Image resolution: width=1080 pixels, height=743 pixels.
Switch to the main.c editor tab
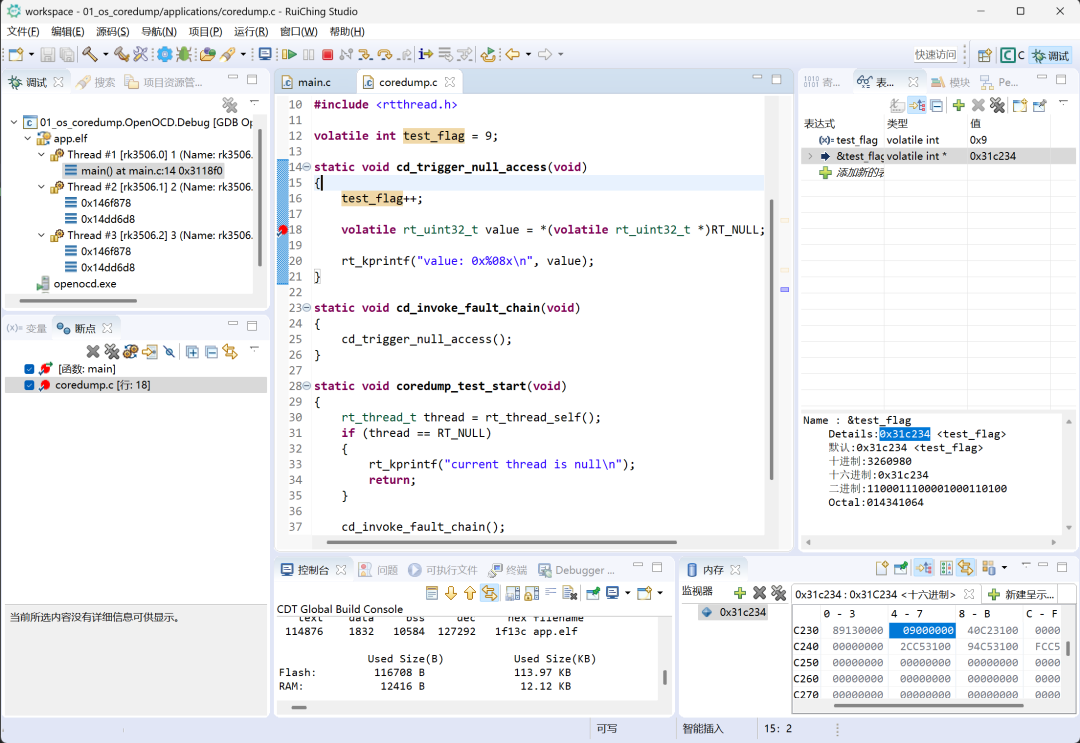click(313, 82)
